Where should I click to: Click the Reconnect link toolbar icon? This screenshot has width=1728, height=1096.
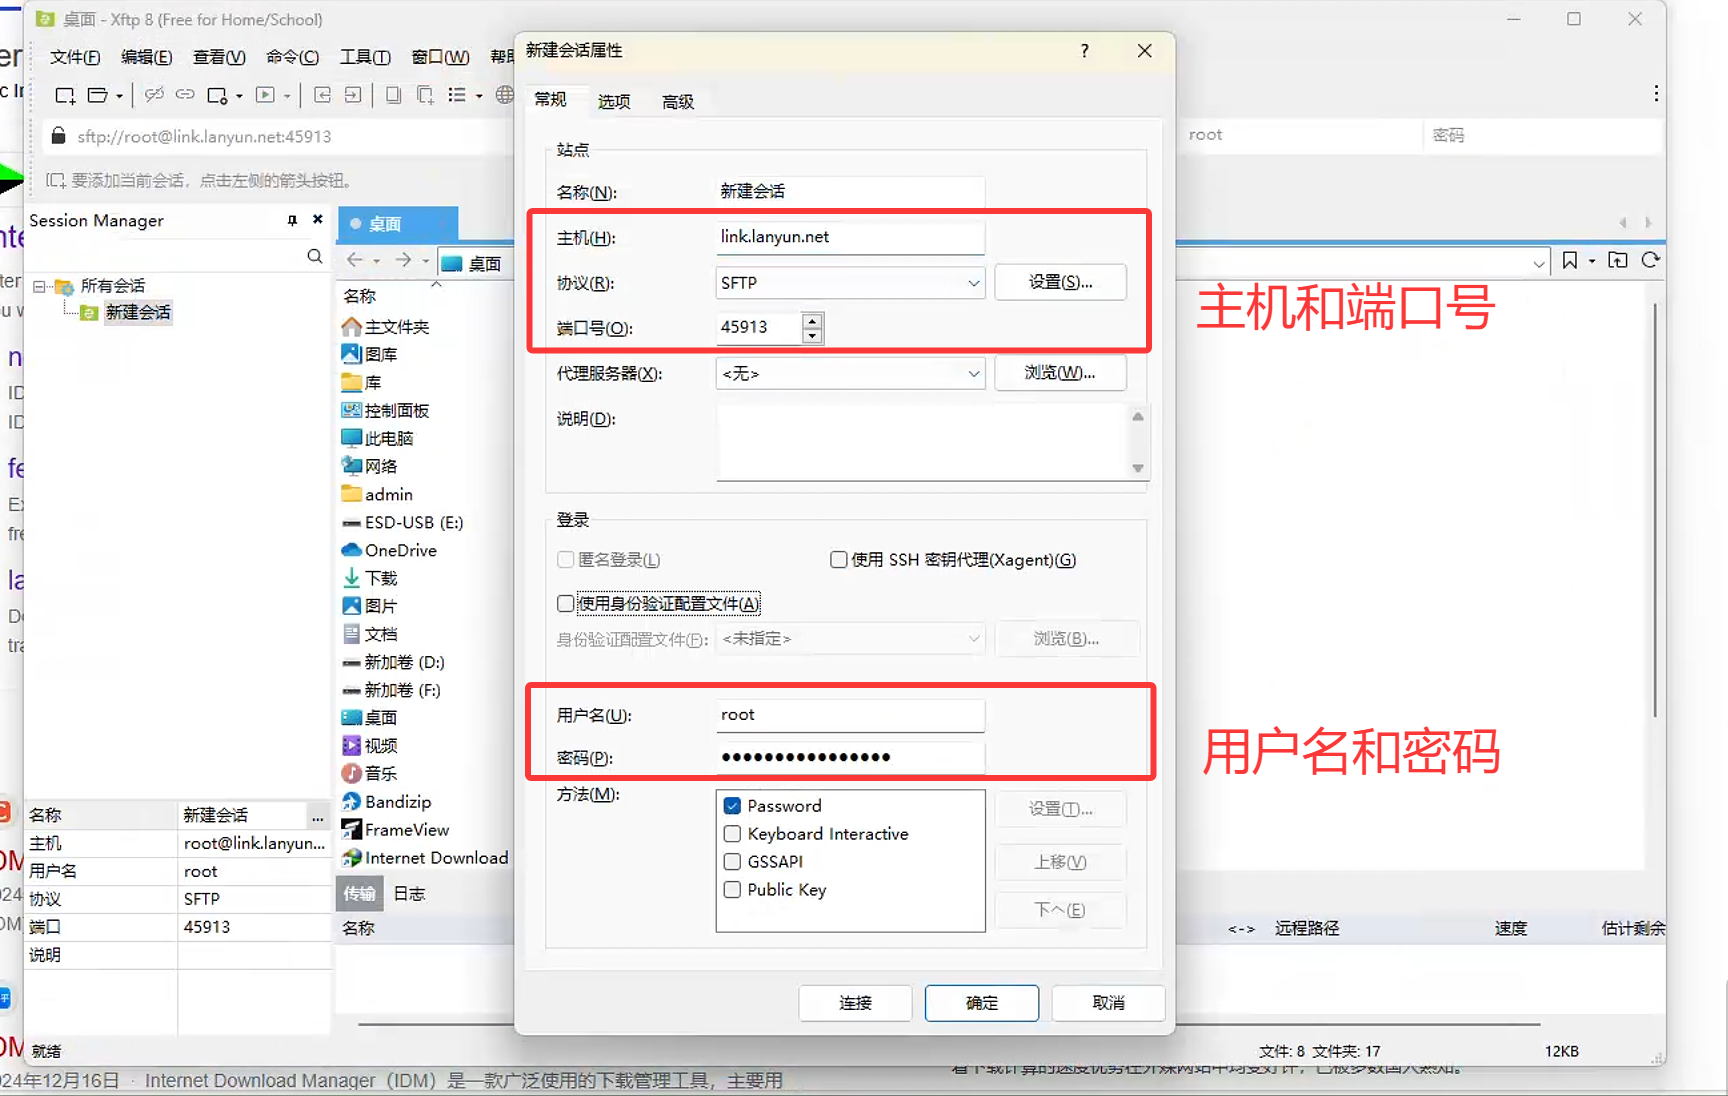coord(185,95)
